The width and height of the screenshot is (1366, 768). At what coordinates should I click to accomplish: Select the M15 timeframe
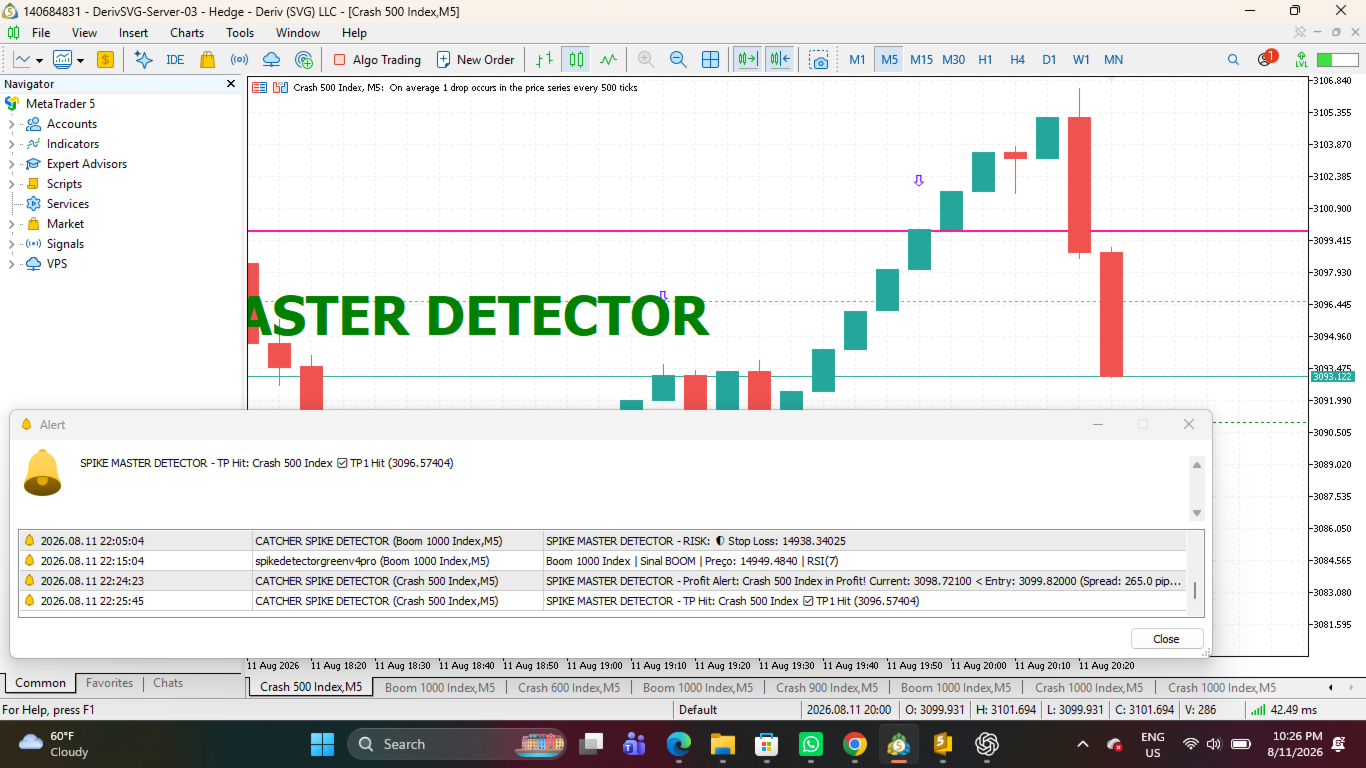tap(921, 60)
